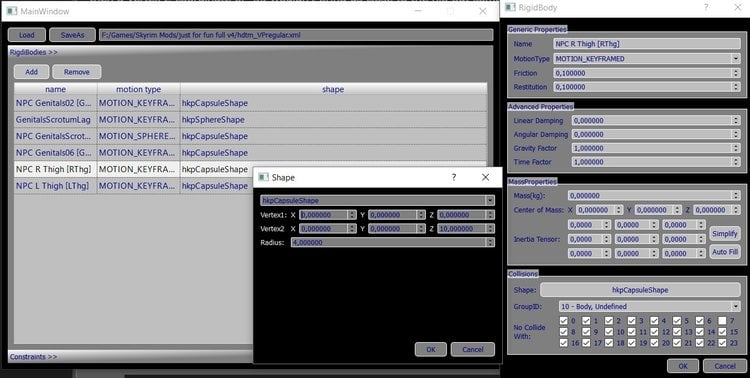Click the Friction spinner arrows
This screenshot has height=378, width=750.
(737, 73)
